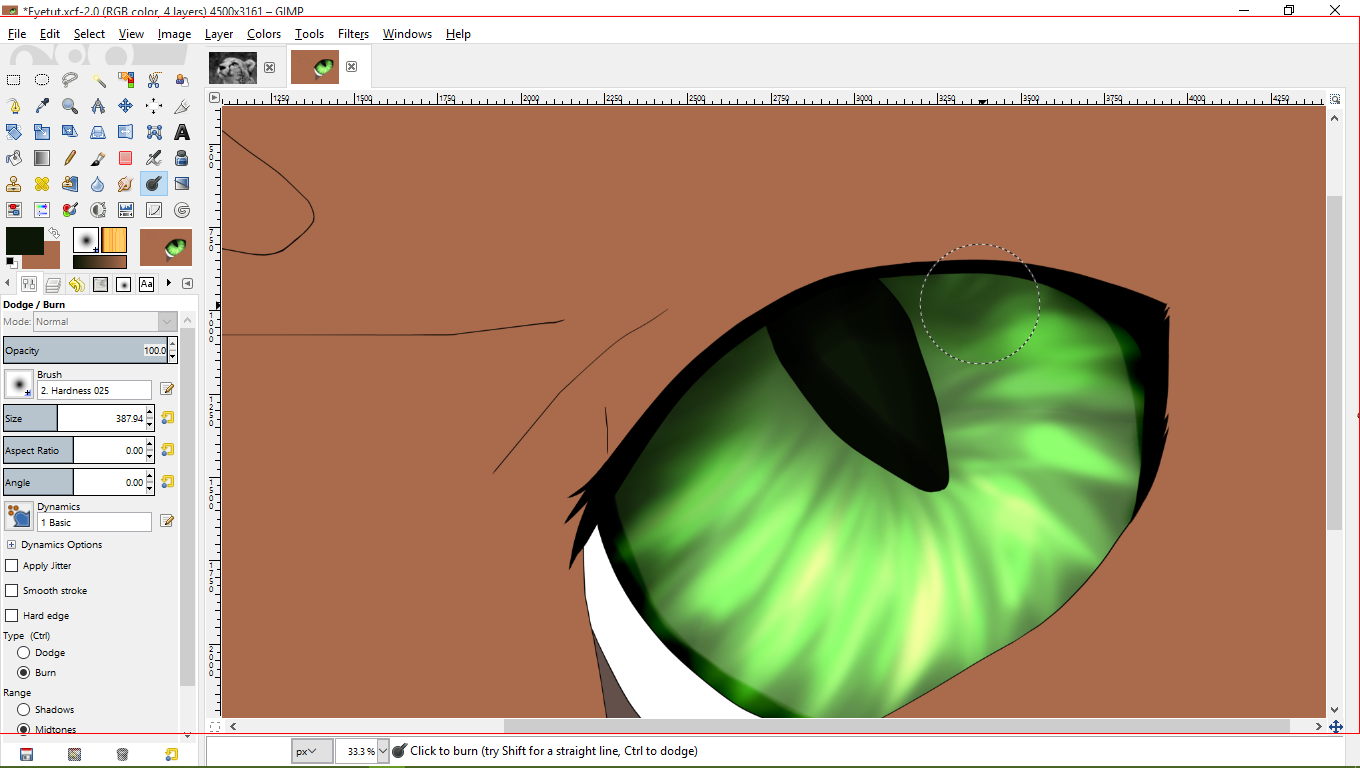Toggle zoom-on-window-resize button above the vertical scrollbar

pyautogui.click(x=1335, y=98)
